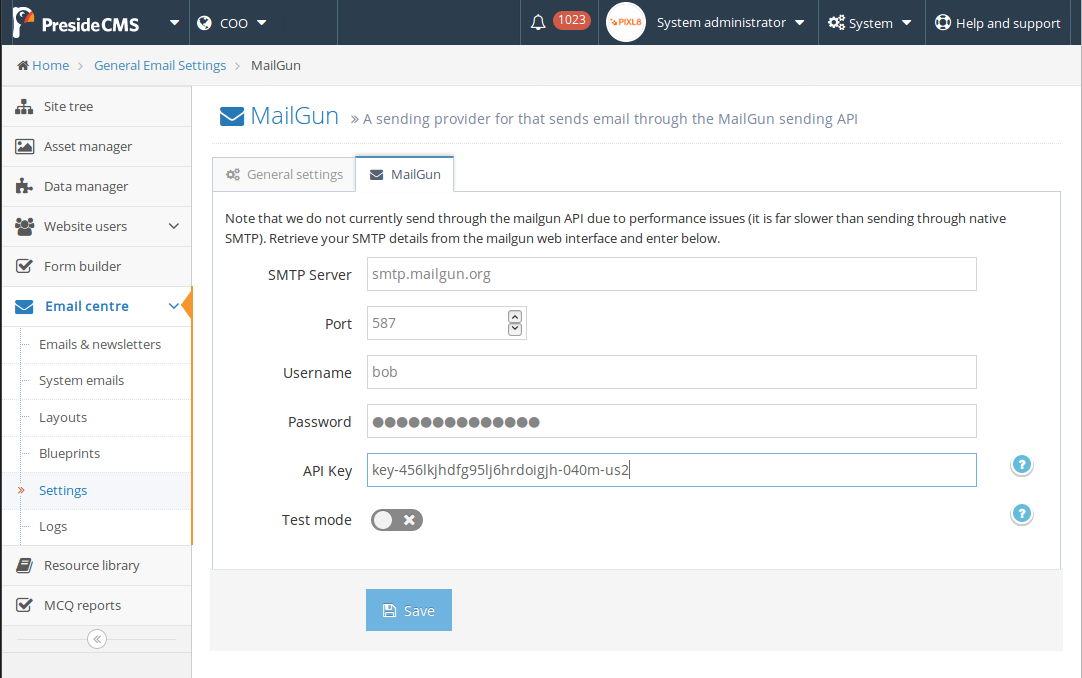Open Settings submenu item
The height and width of the screenshot is (678, 1082).
(x=63, y=490)
